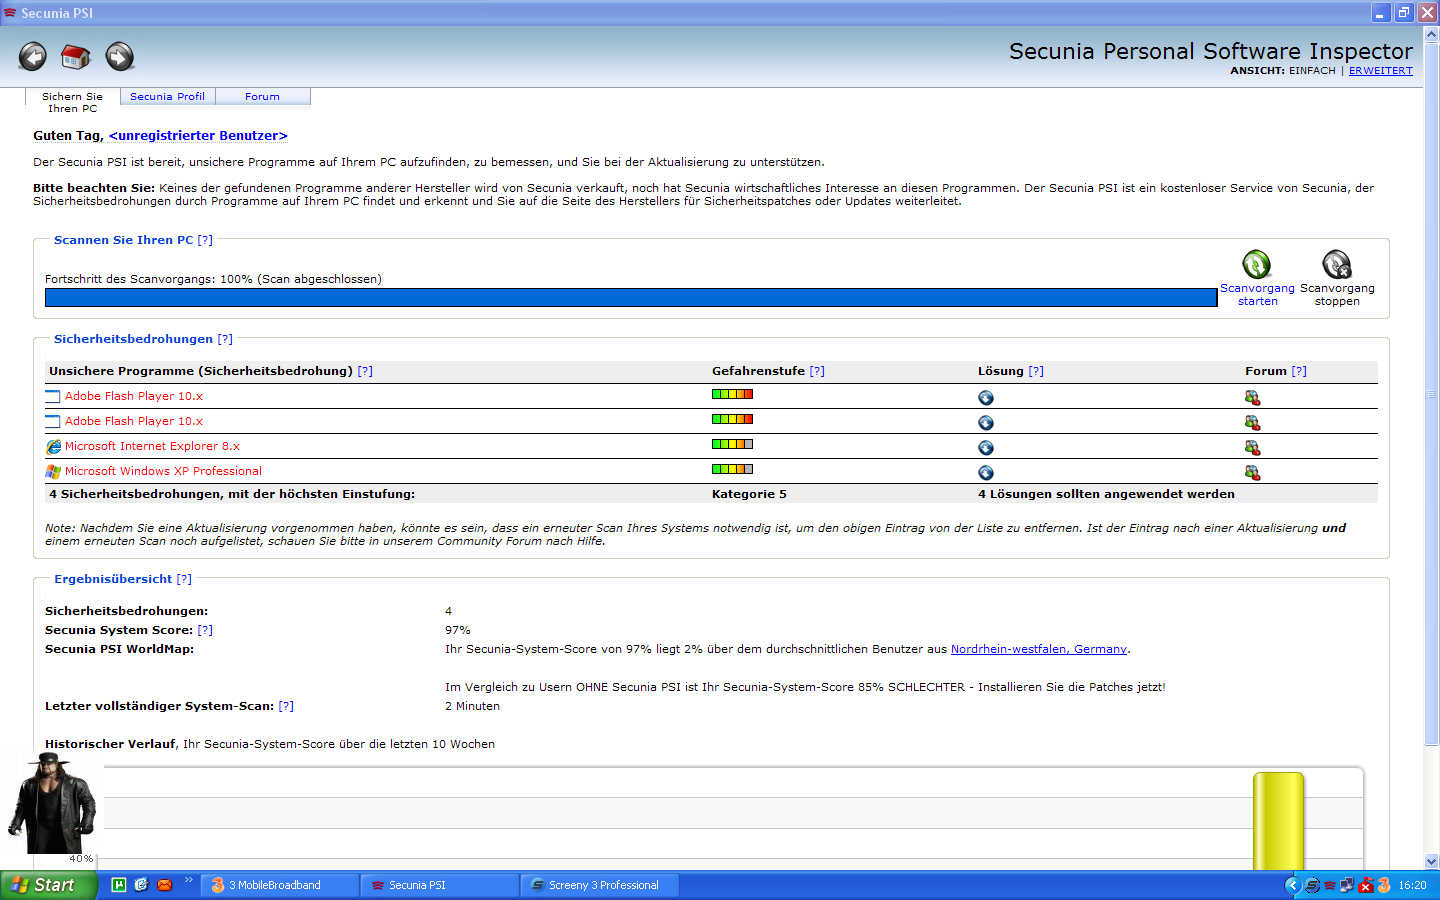Click the yellow bar in history chart
1440x900 pixels.
click(1278, 820)
